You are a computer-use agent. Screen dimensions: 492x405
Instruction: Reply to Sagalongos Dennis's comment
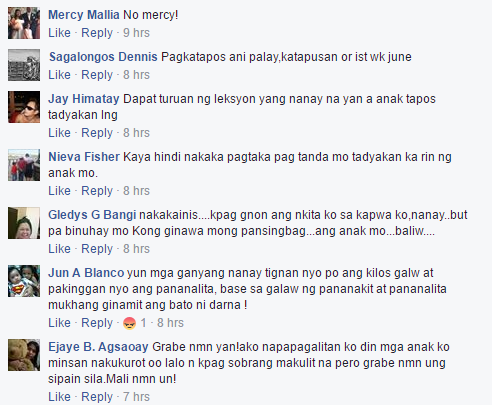(x=97, y=75)
